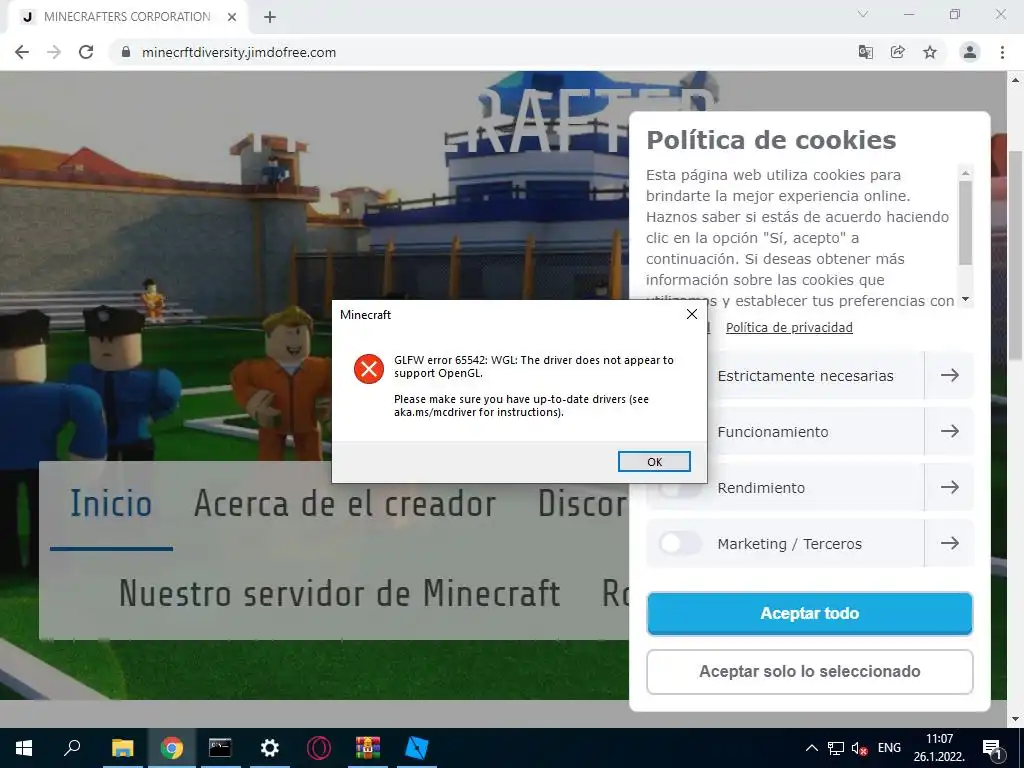Screen dimensions: 1024x768
Task: Switch to Chrome in taskbar
Action: point(172,748)
